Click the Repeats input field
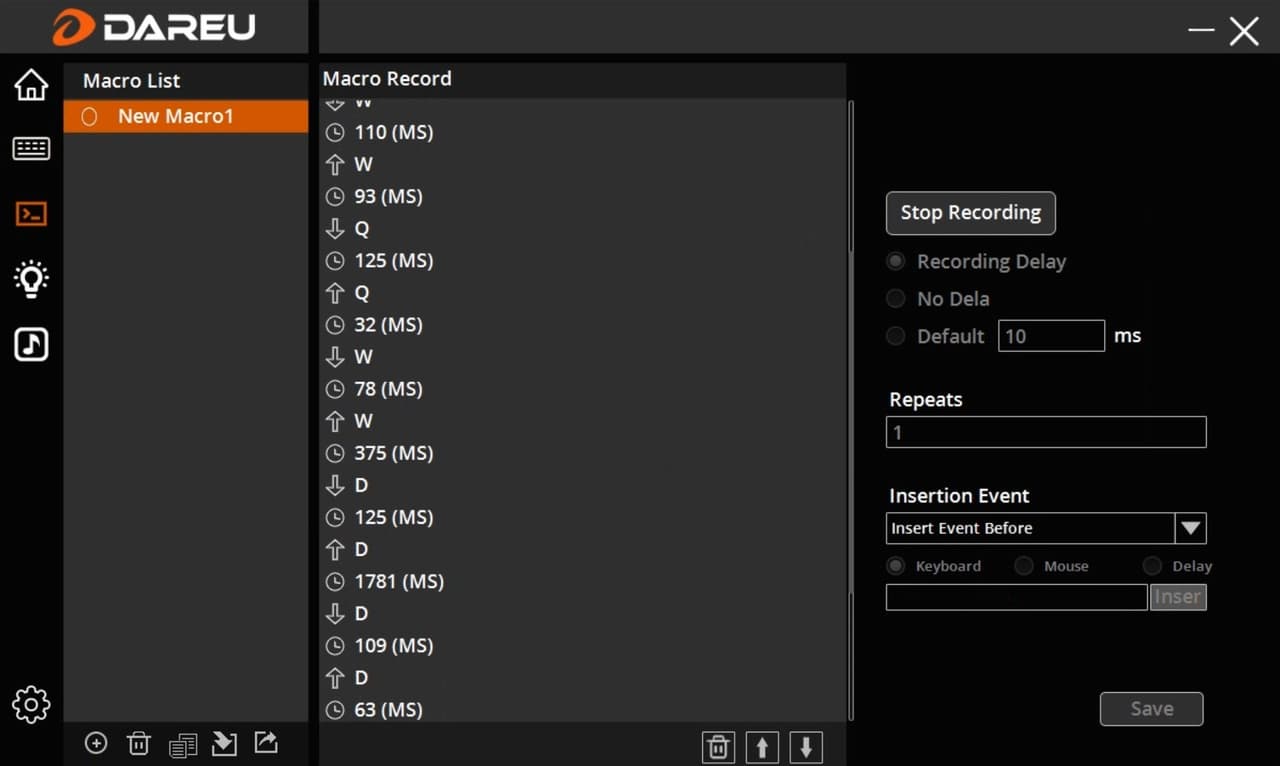This screenshot has width=1280, height=766. click(x=1046, y=432)
